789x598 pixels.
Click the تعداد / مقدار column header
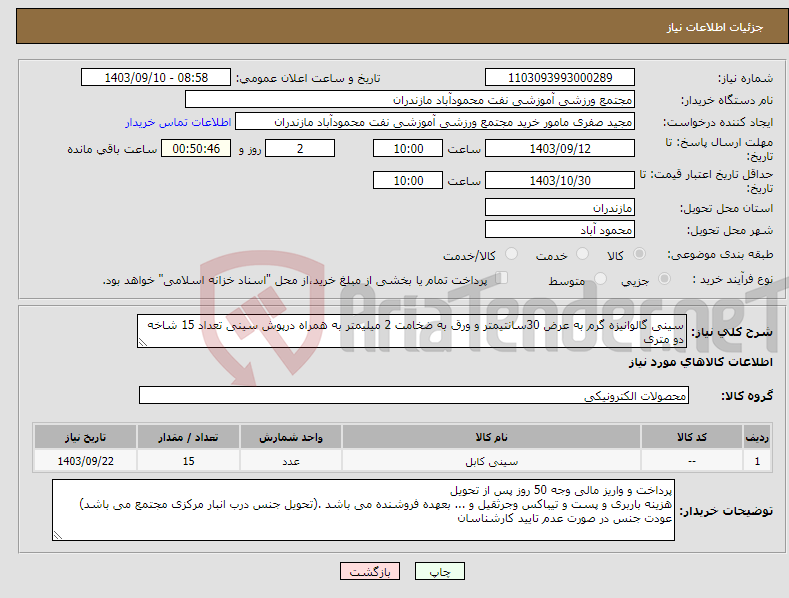coord(188,437)
